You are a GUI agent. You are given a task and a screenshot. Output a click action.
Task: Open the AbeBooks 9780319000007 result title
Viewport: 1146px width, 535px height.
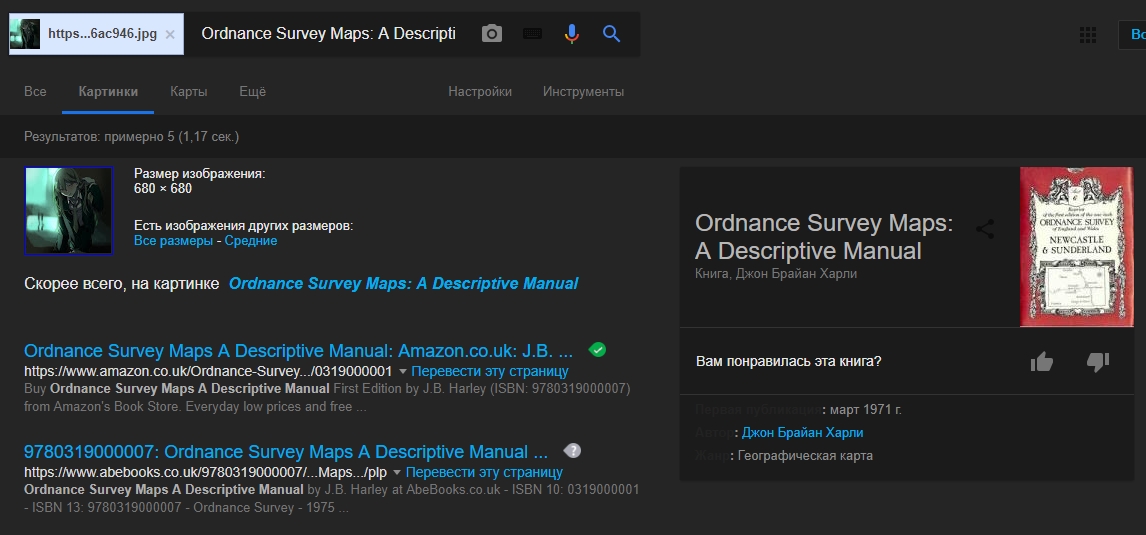click(x=286, y=451)
